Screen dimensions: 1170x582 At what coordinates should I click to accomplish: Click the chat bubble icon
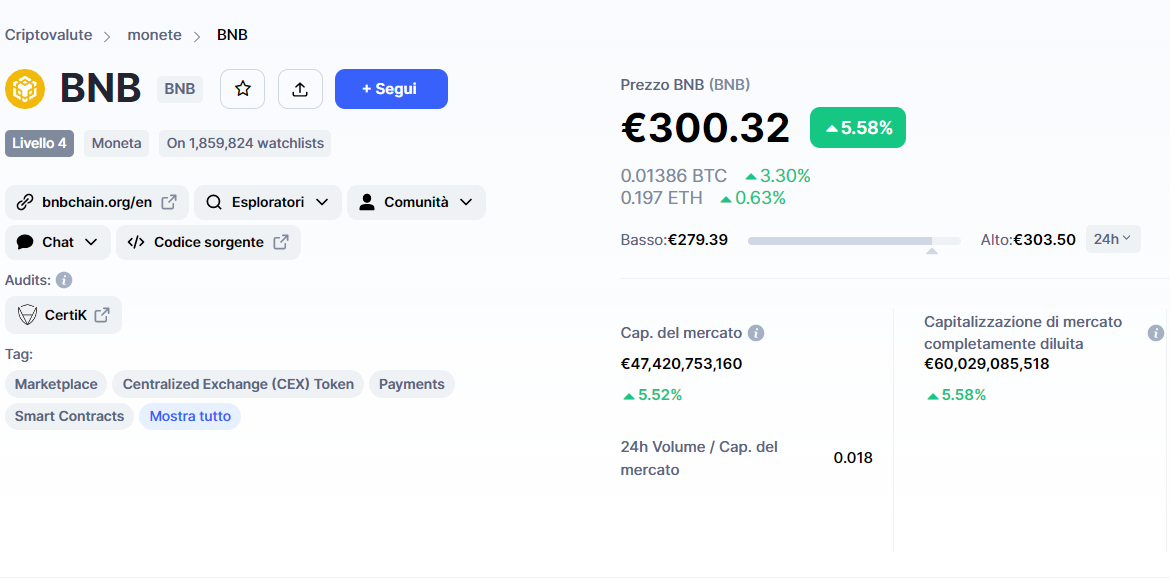click(25, 242)
